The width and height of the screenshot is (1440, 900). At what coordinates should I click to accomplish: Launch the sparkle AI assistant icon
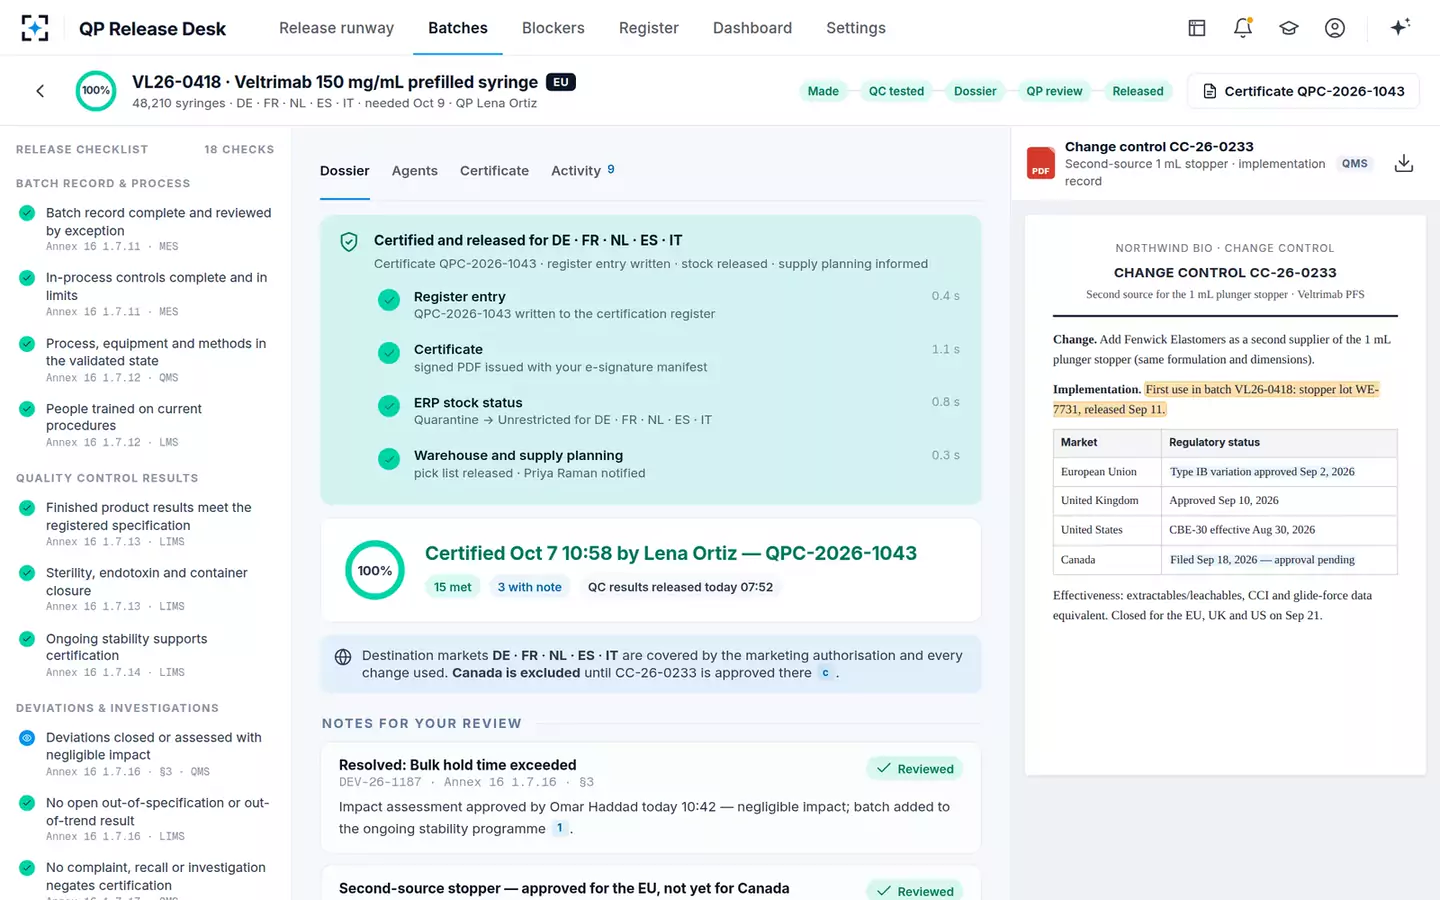[x=1400, y=27]
